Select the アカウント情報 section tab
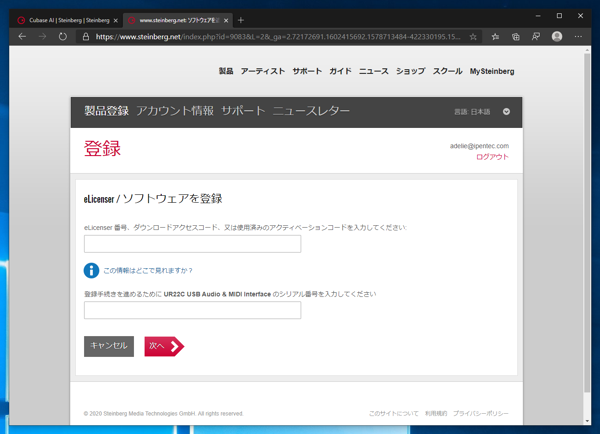This screenshot has height=434, width=600. (175, 111)
